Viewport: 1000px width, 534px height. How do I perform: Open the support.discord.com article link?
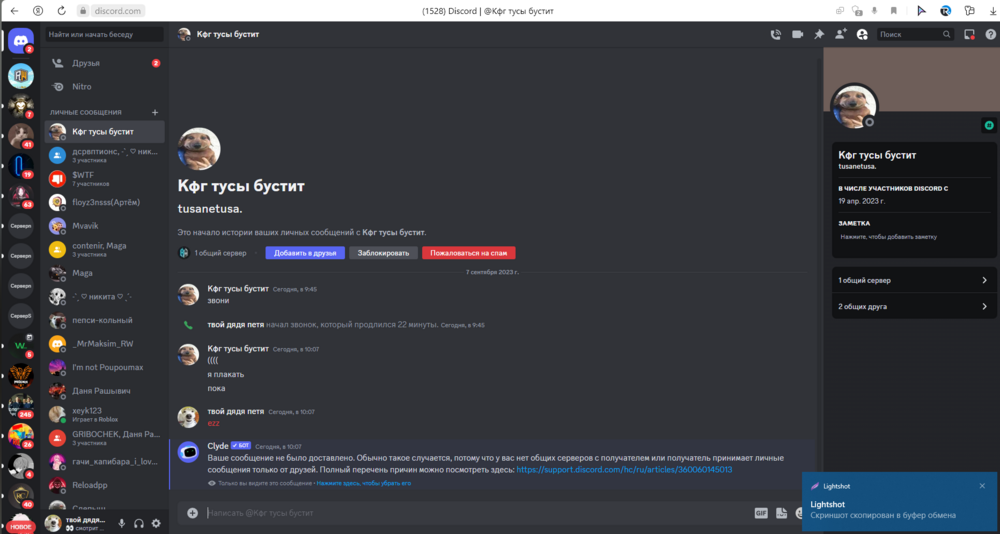[624, 470]
